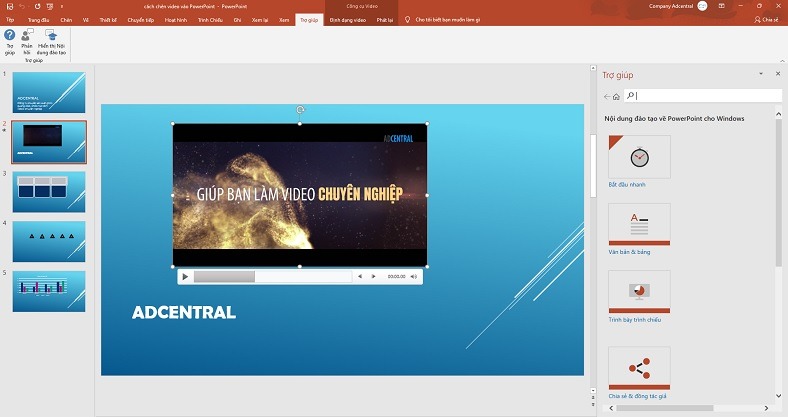Image resolution: width=788 pixels, height=417 pixels.
Task: Close the Trợ giúp help pane
Action: tap(778, 74)
